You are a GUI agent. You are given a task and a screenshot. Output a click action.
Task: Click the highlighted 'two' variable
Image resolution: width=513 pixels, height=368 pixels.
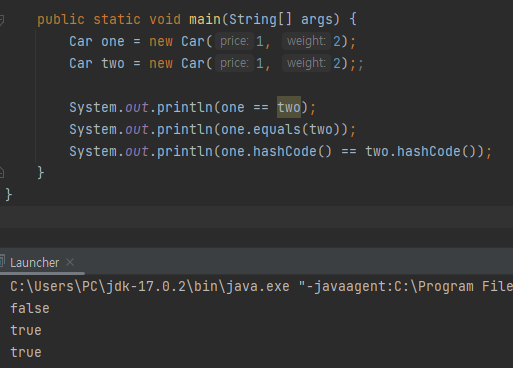pos(289,107)
